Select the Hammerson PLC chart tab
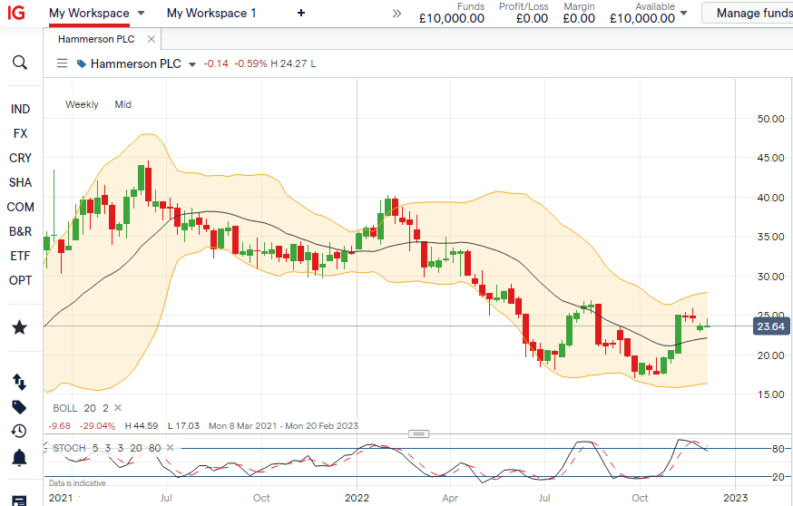 (x=96, y=39)
